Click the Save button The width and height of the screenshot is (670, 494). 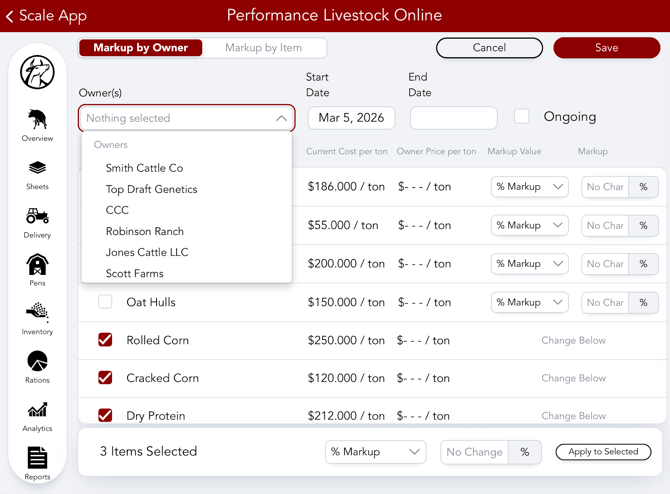606,48
